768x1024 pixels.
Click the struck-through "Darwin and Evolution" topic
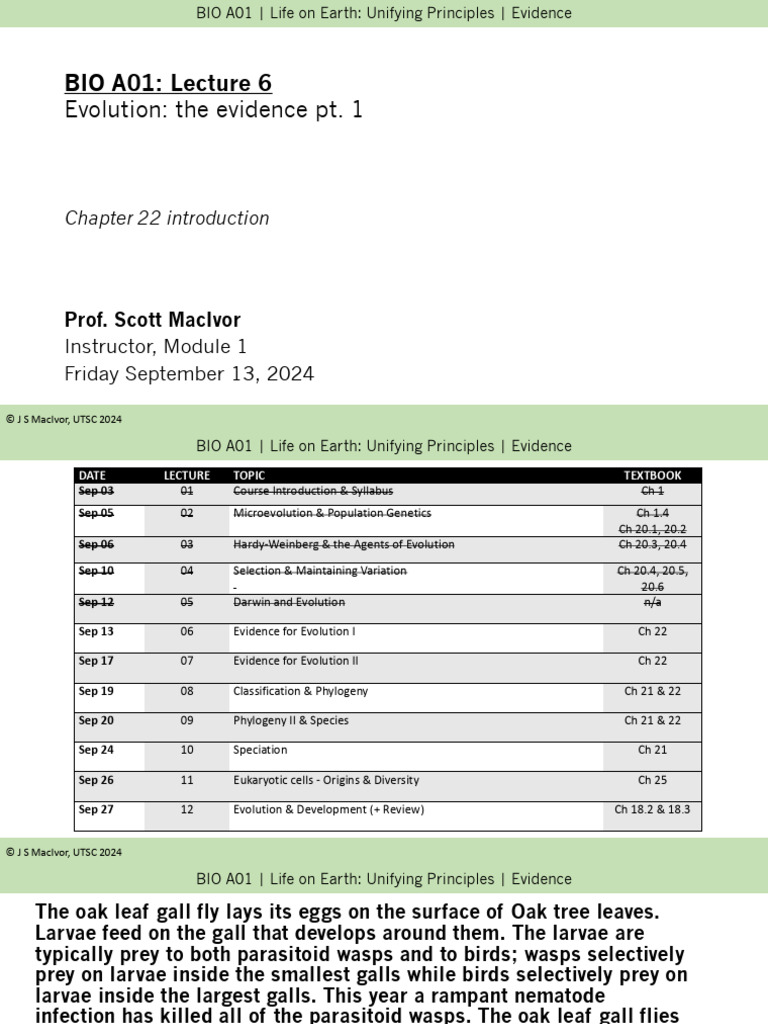289,602
